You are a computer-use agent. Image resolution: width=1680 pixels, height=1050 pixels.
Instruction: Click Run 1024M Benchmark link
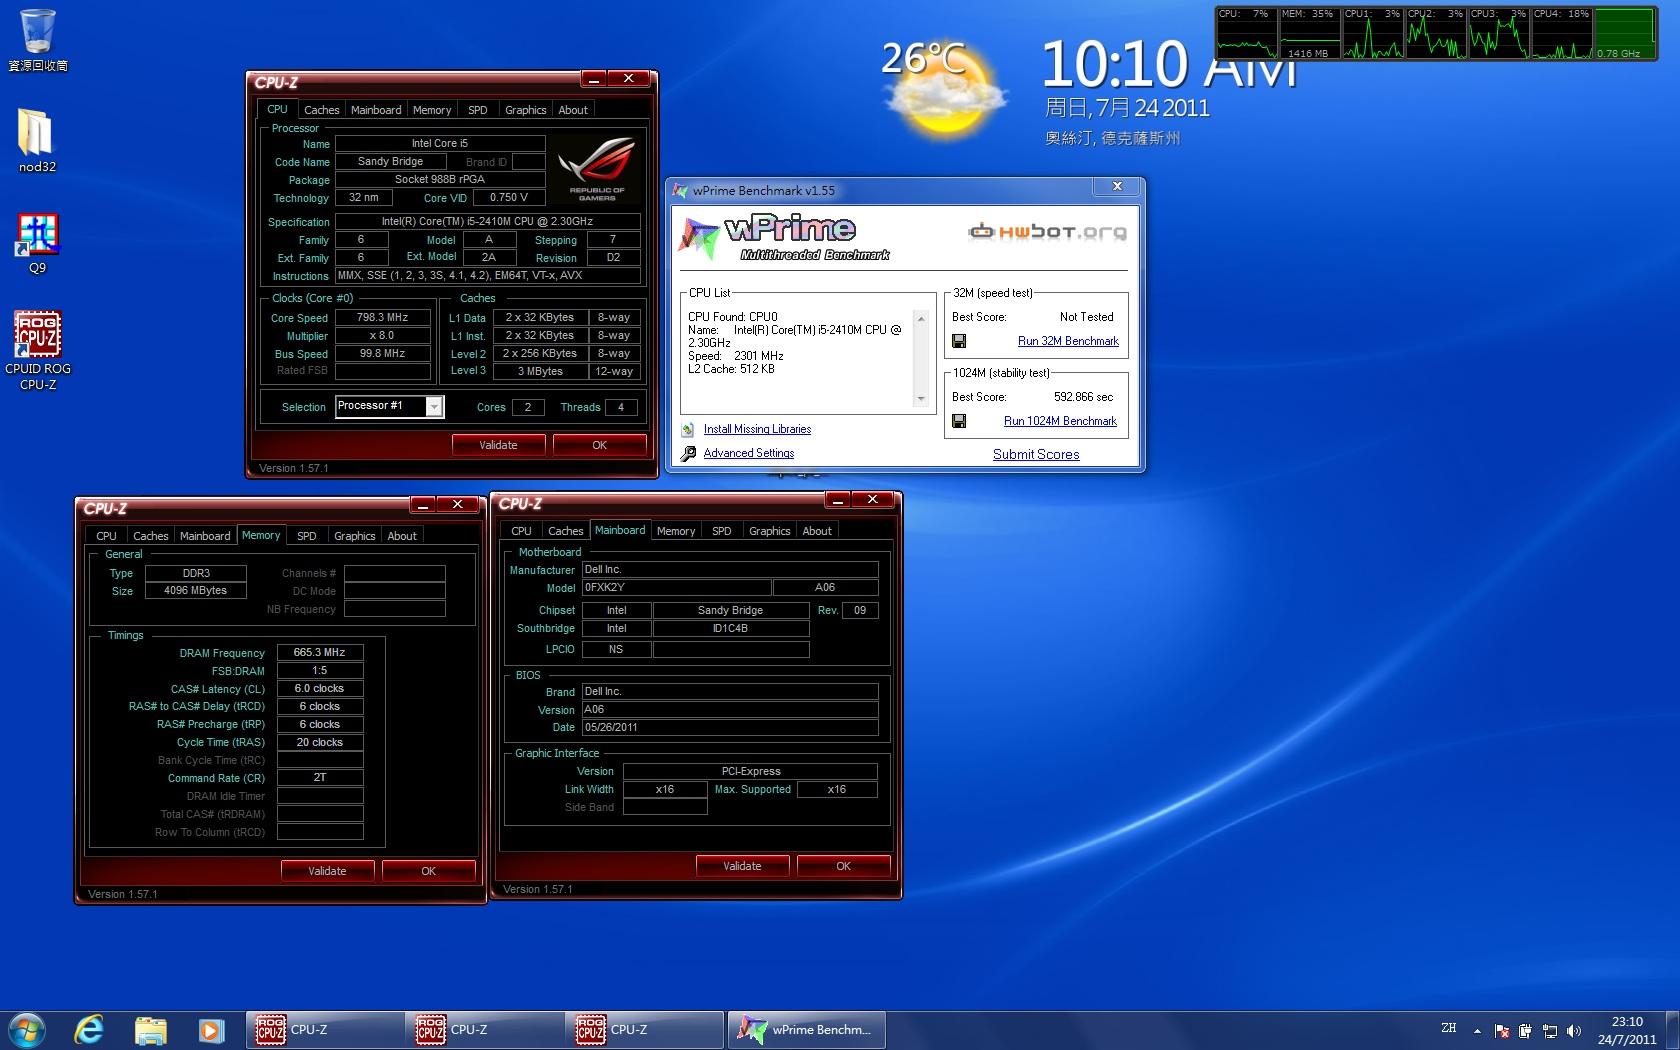point(1060,421)
